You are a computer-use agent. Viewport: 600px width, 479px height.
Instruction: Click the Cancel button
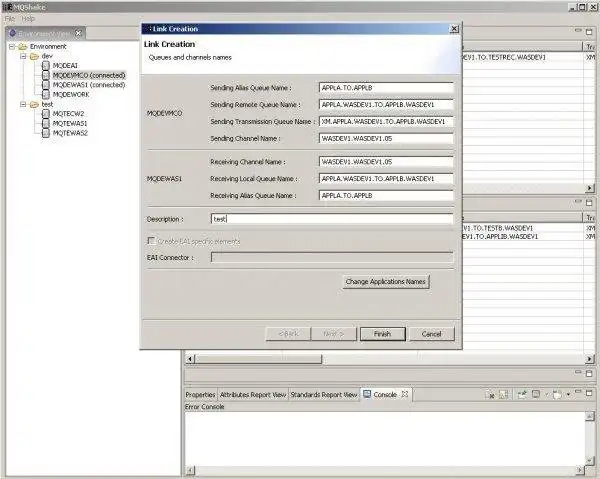432,334
